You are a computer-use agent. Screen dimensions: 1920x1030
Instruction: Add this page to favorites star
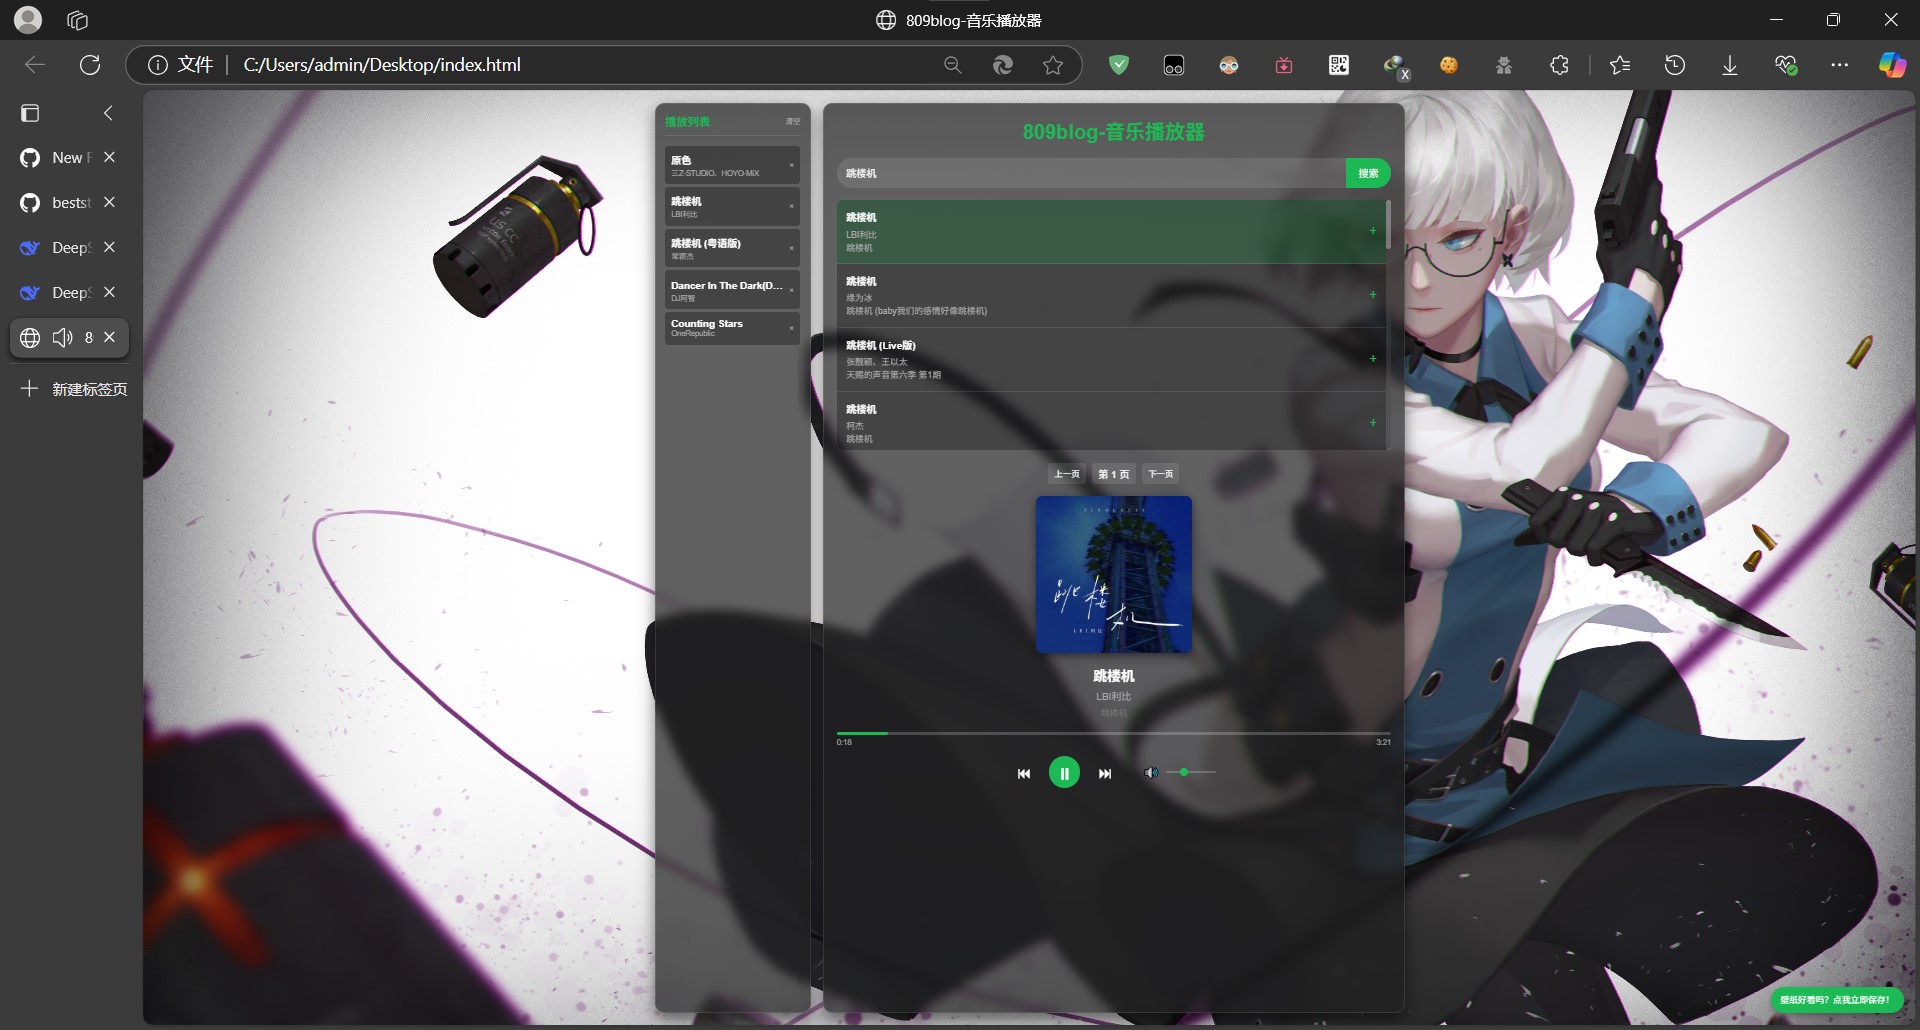pyautogui.click(x=1053, y=65)
